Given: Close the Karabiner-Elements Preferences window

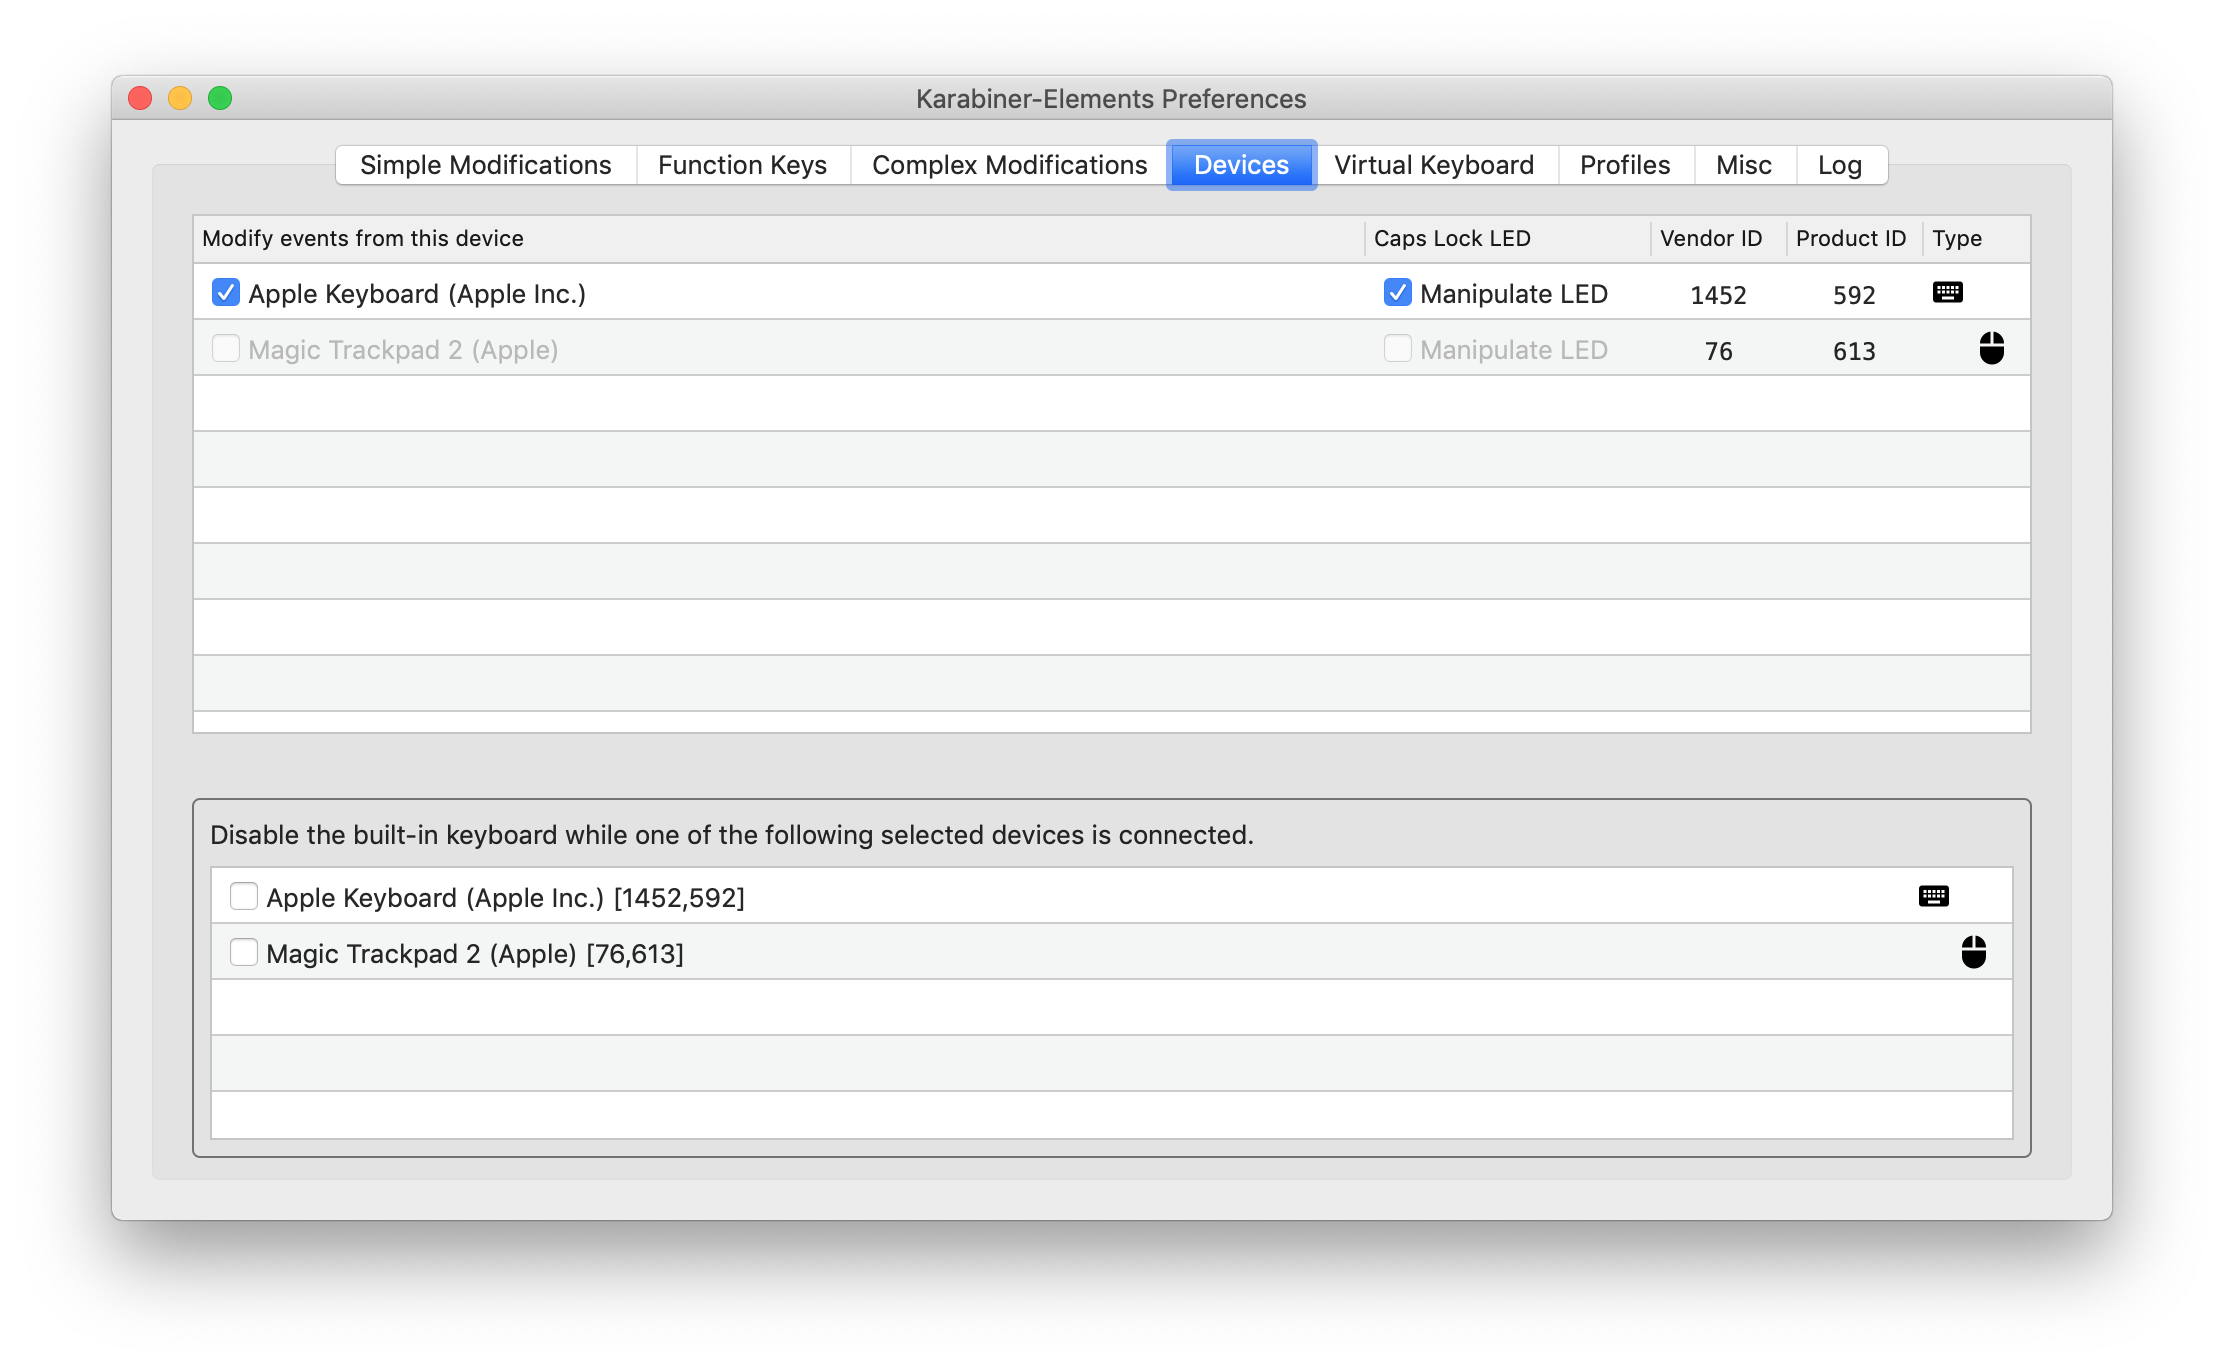Looking at the screenshot, I should click(x=140, y=98).
